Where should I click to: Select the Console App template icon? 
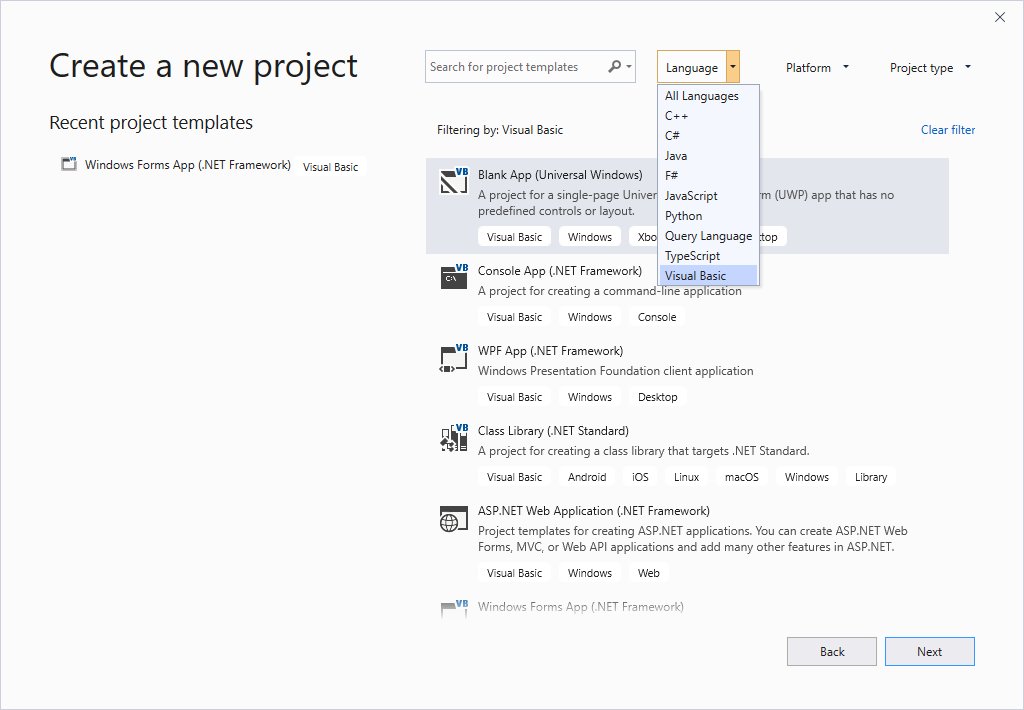(x=454, y=277)
